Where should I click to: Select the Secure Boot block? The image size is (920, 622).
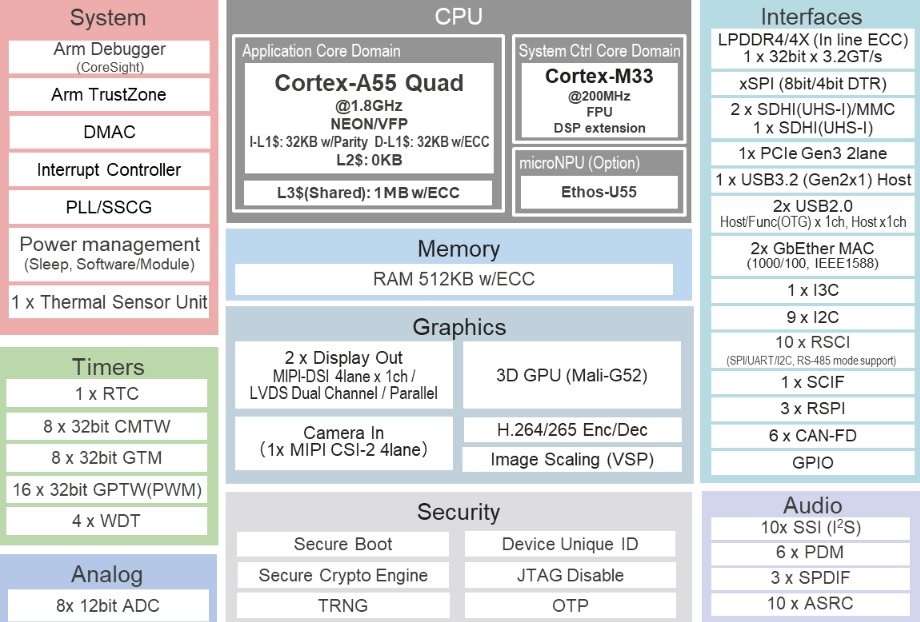click(x=343, y=544)
